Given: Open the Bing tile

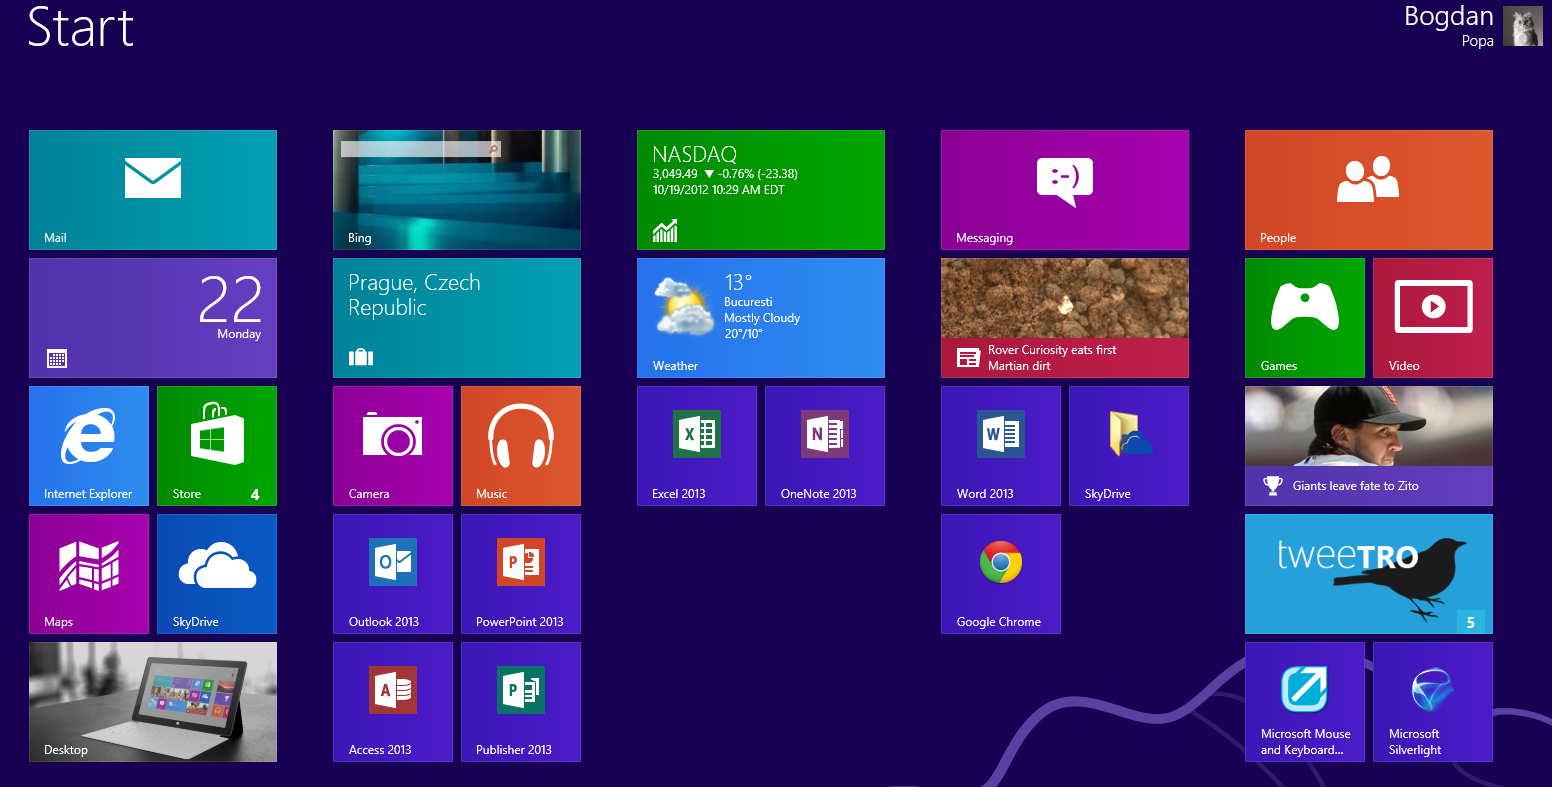Looking at the screenshot, I should tap(457, 190).
